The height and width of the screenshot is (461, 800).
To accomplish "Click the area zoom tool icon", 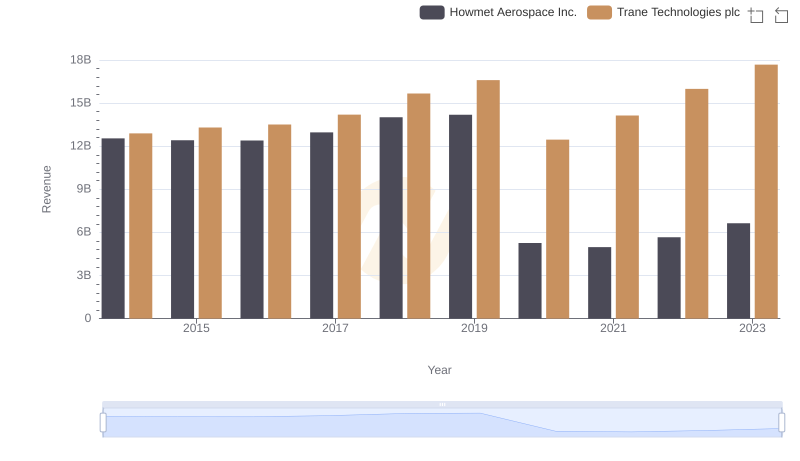I will tap(756, 15).
